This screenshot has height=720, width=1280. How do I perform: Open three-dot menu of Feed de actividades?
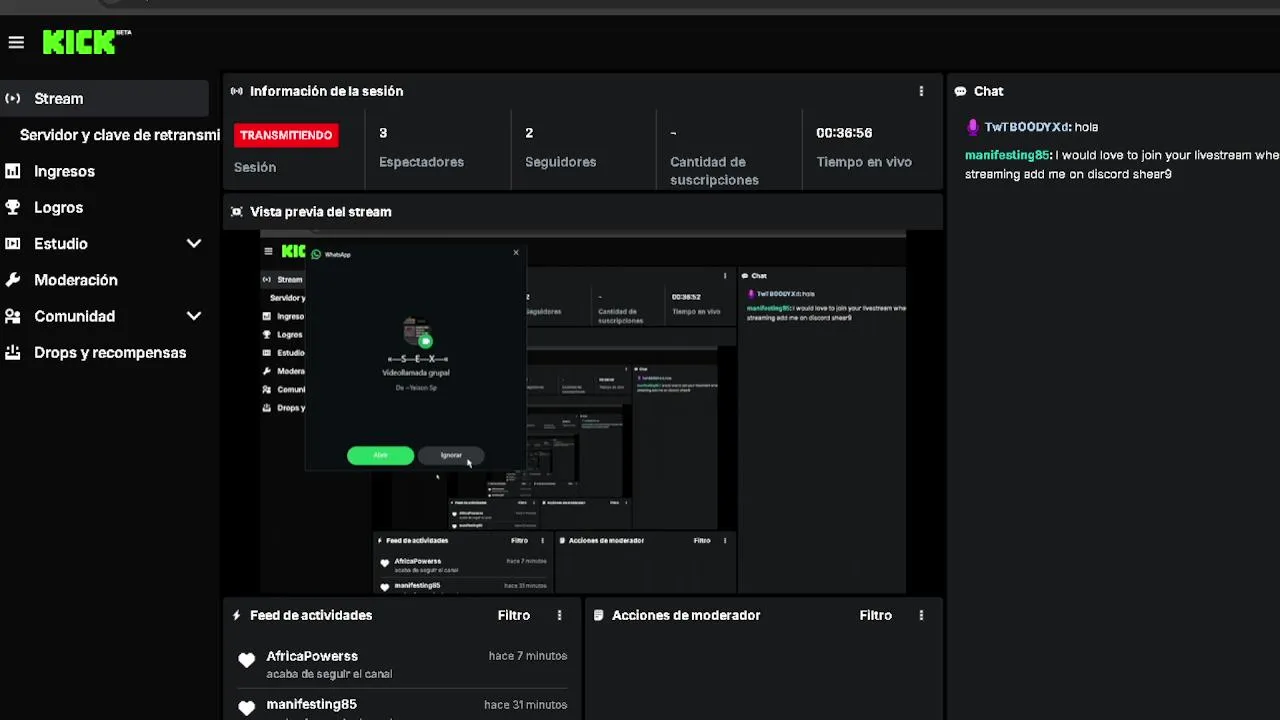(x=559, y=615)
